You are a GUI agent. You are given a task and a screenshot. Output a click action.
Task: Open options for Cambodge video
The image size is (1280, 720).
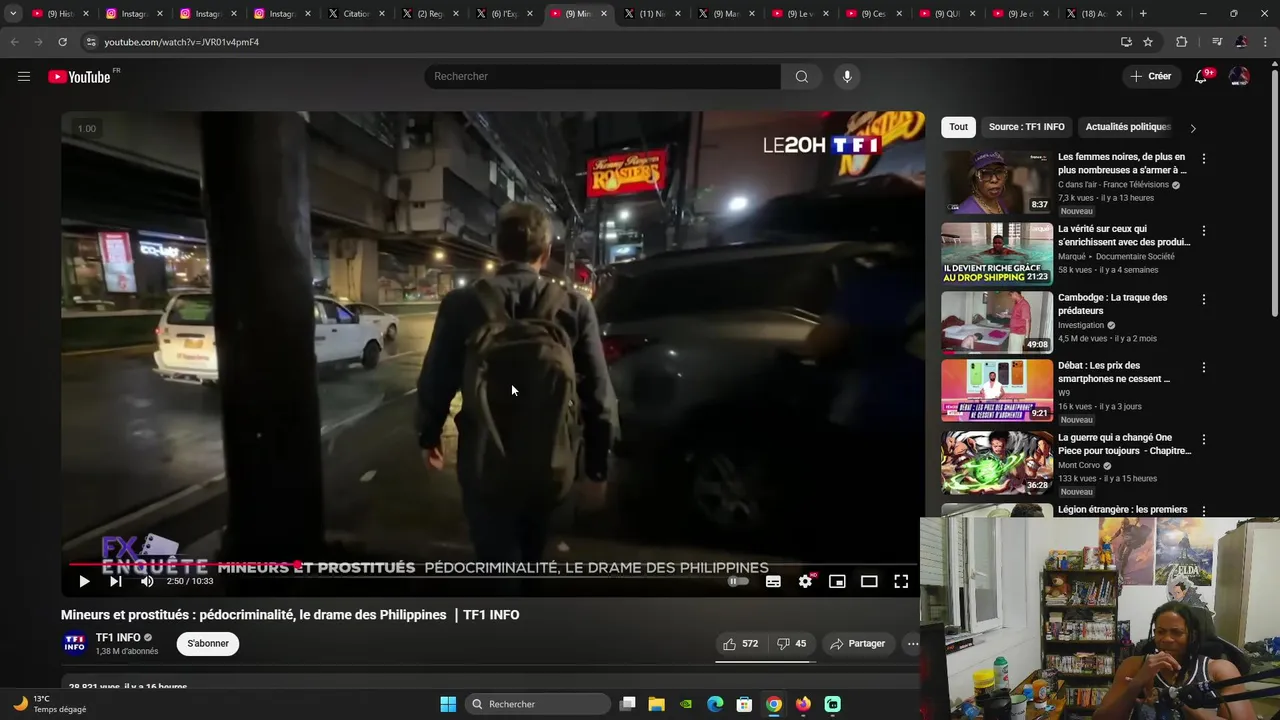click(1203, 299)
